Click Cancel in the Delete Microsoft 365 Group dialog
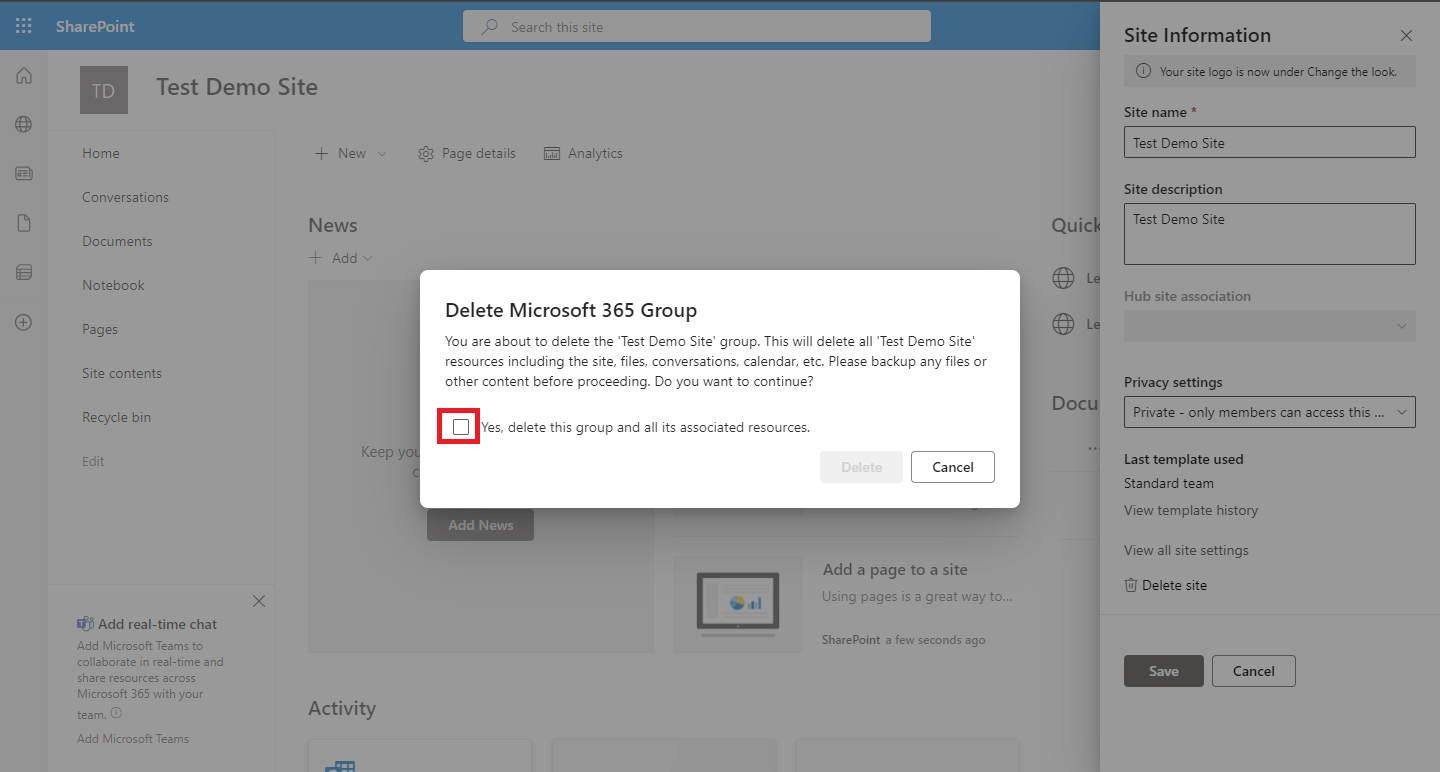Screen dimensions: 1440x772 952,467
